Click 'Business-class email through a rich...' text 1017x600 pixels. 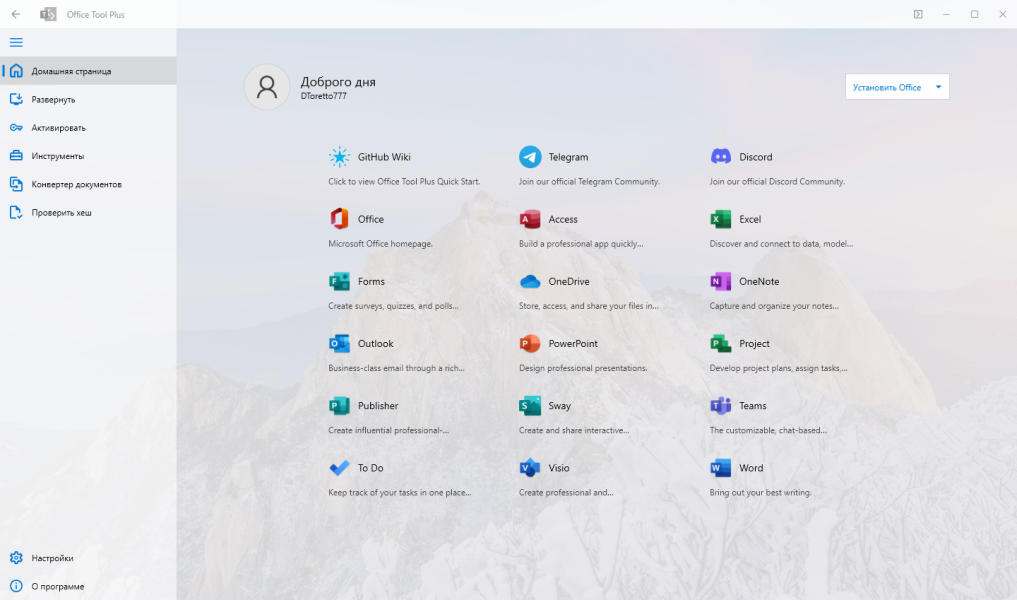click(x=396, y=368)
